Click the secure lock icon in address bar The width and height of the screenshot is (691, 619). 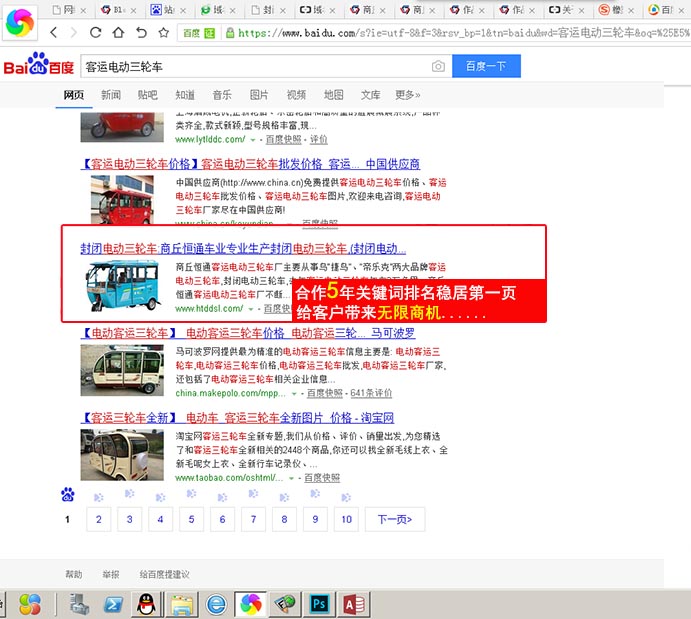[x=230, y=33]
